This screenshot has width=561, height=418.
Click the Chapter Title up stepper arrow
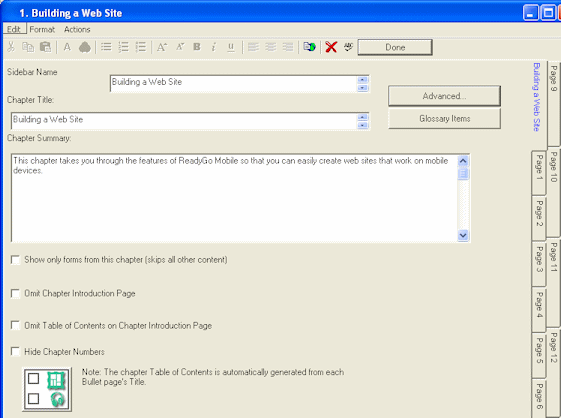[362, 117]
